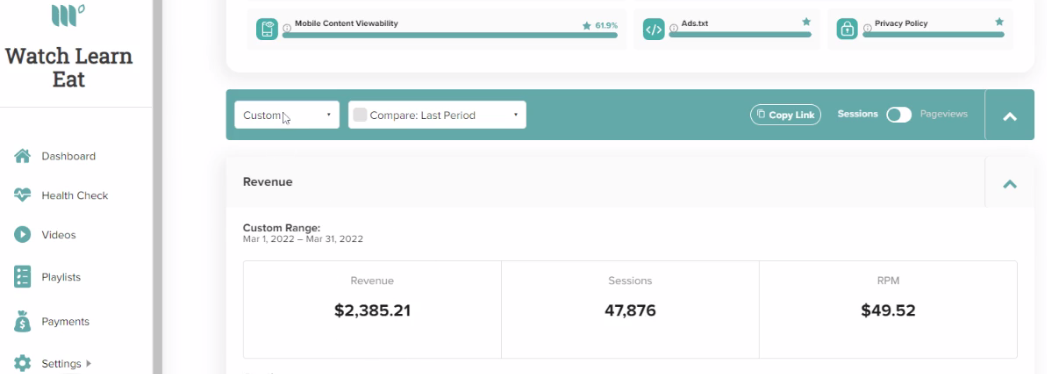Click the Copy Link button

coord(785,115)
